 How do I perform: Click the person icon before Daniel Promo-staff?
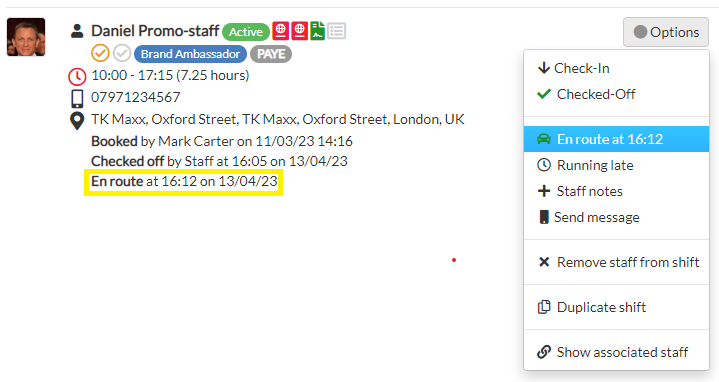(77, 31)
